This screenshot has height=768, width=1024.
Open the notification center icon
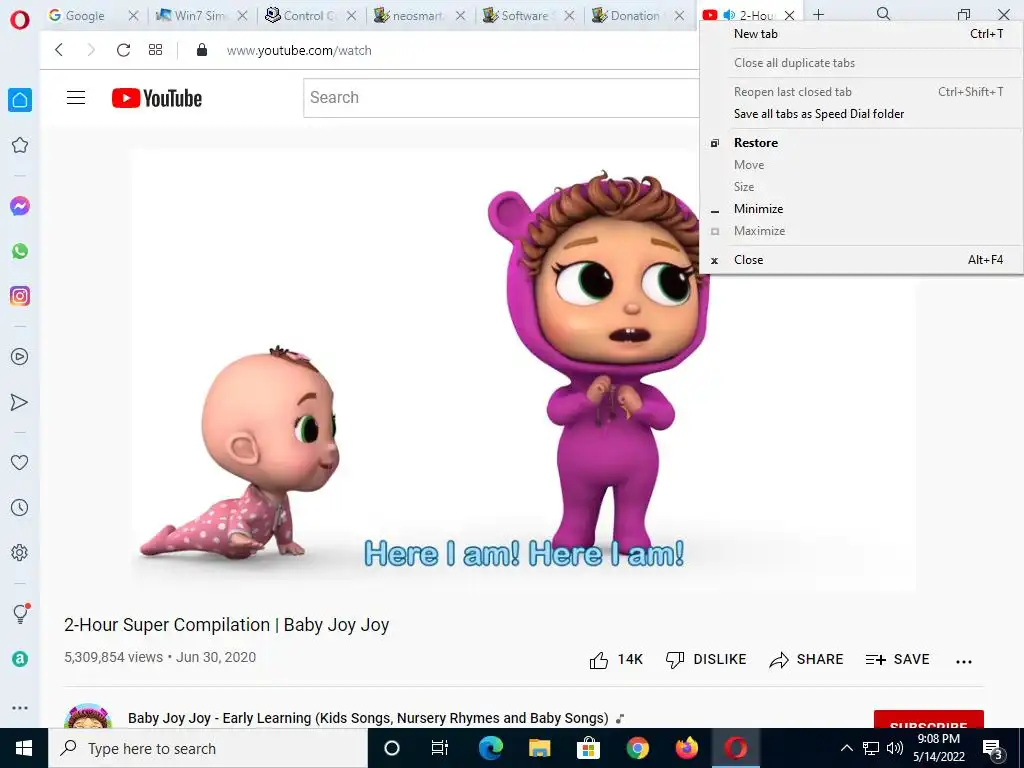pos(993,749)
